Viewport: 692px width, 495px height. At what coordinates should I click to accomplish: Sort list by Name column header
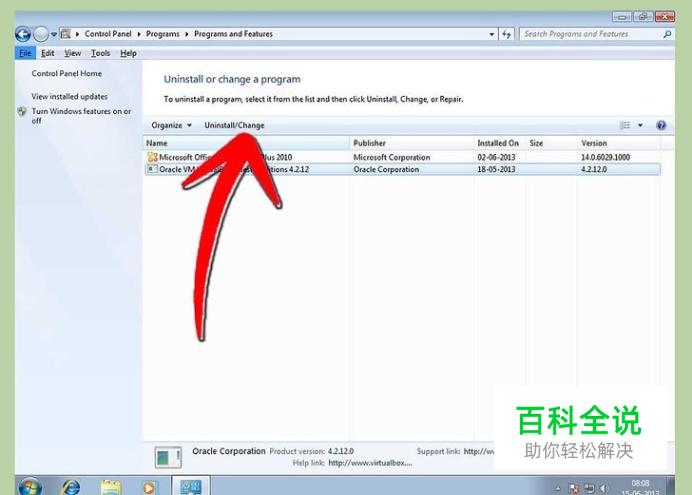pyautogui.click(x=246, y=143)
